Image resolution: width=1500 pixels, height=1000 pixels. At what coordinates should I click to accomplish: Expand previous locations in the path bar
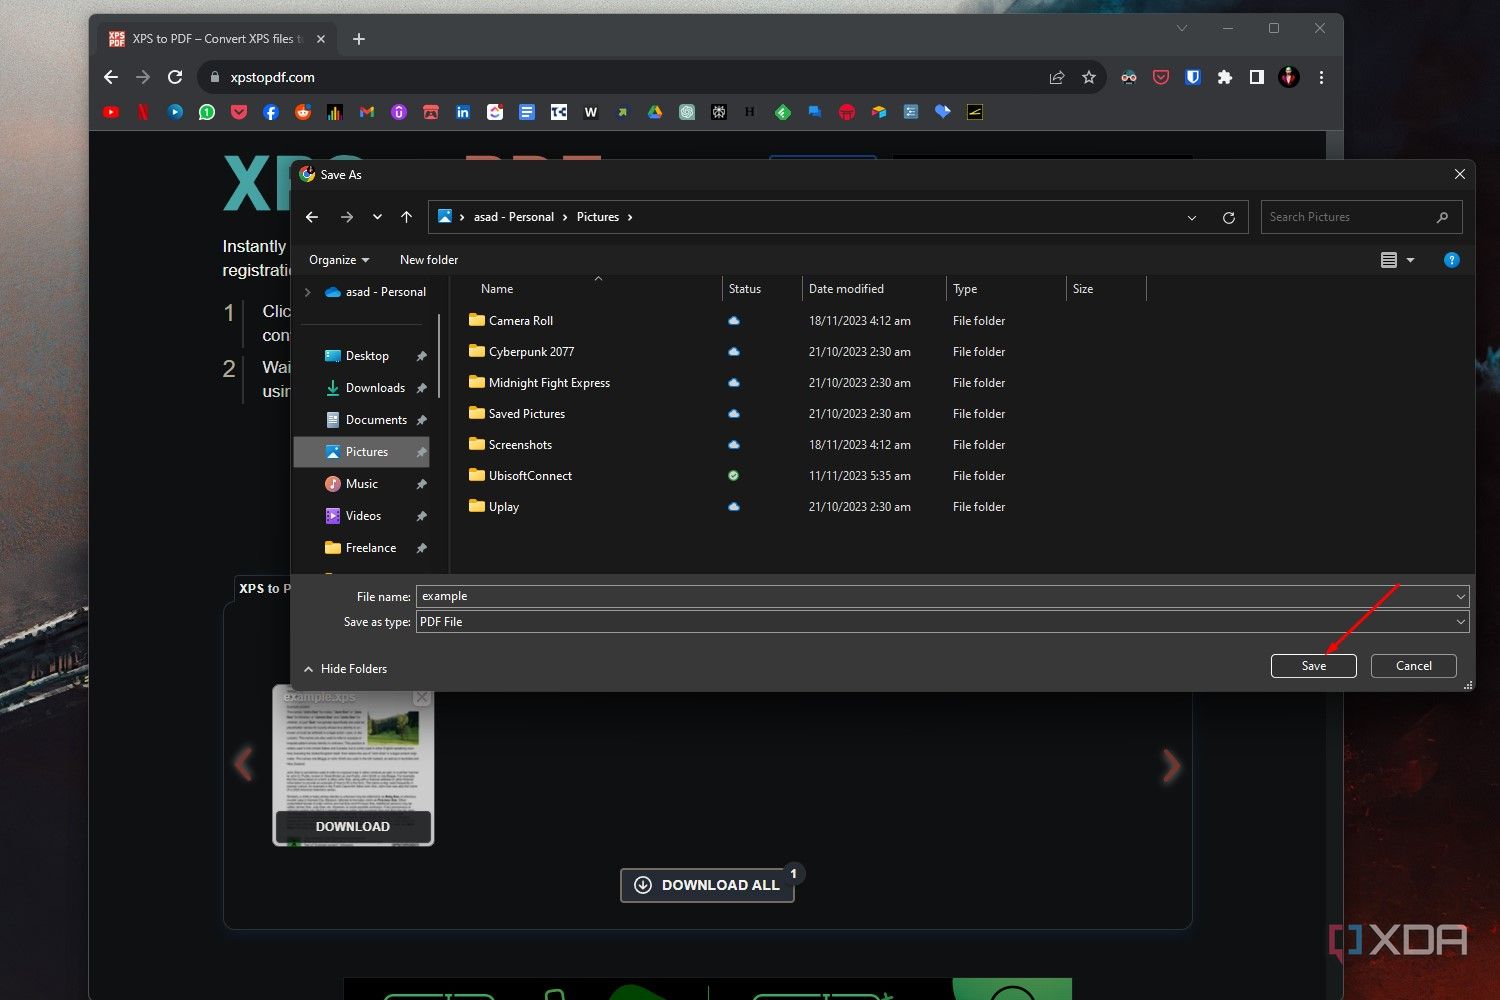1192,217
